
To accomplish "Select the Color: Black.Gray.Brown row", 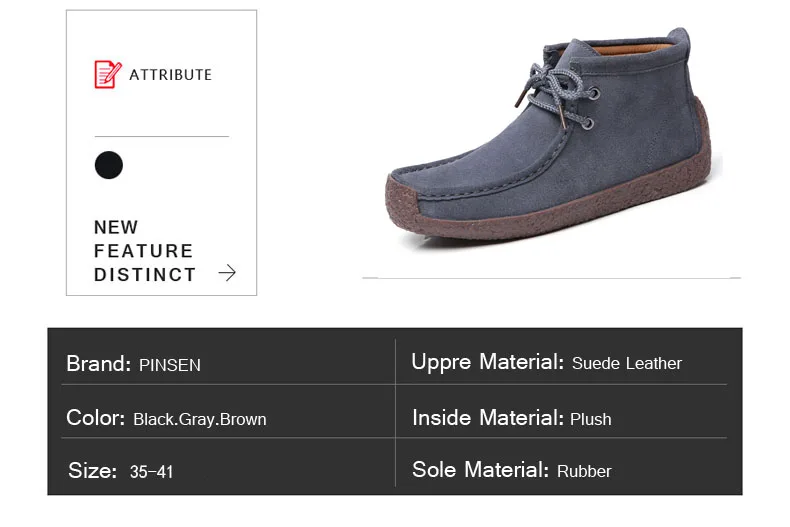I will click(166, 418).
